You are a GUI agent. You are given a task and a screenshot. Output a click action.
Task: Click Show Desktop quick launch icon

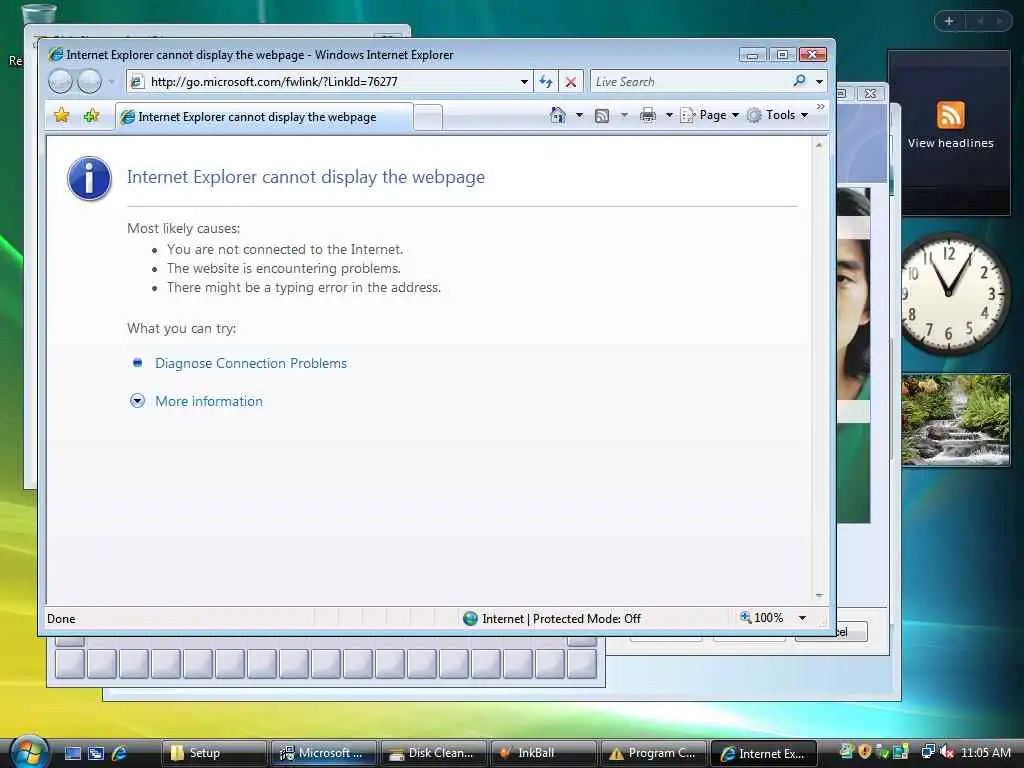(72, 753)
